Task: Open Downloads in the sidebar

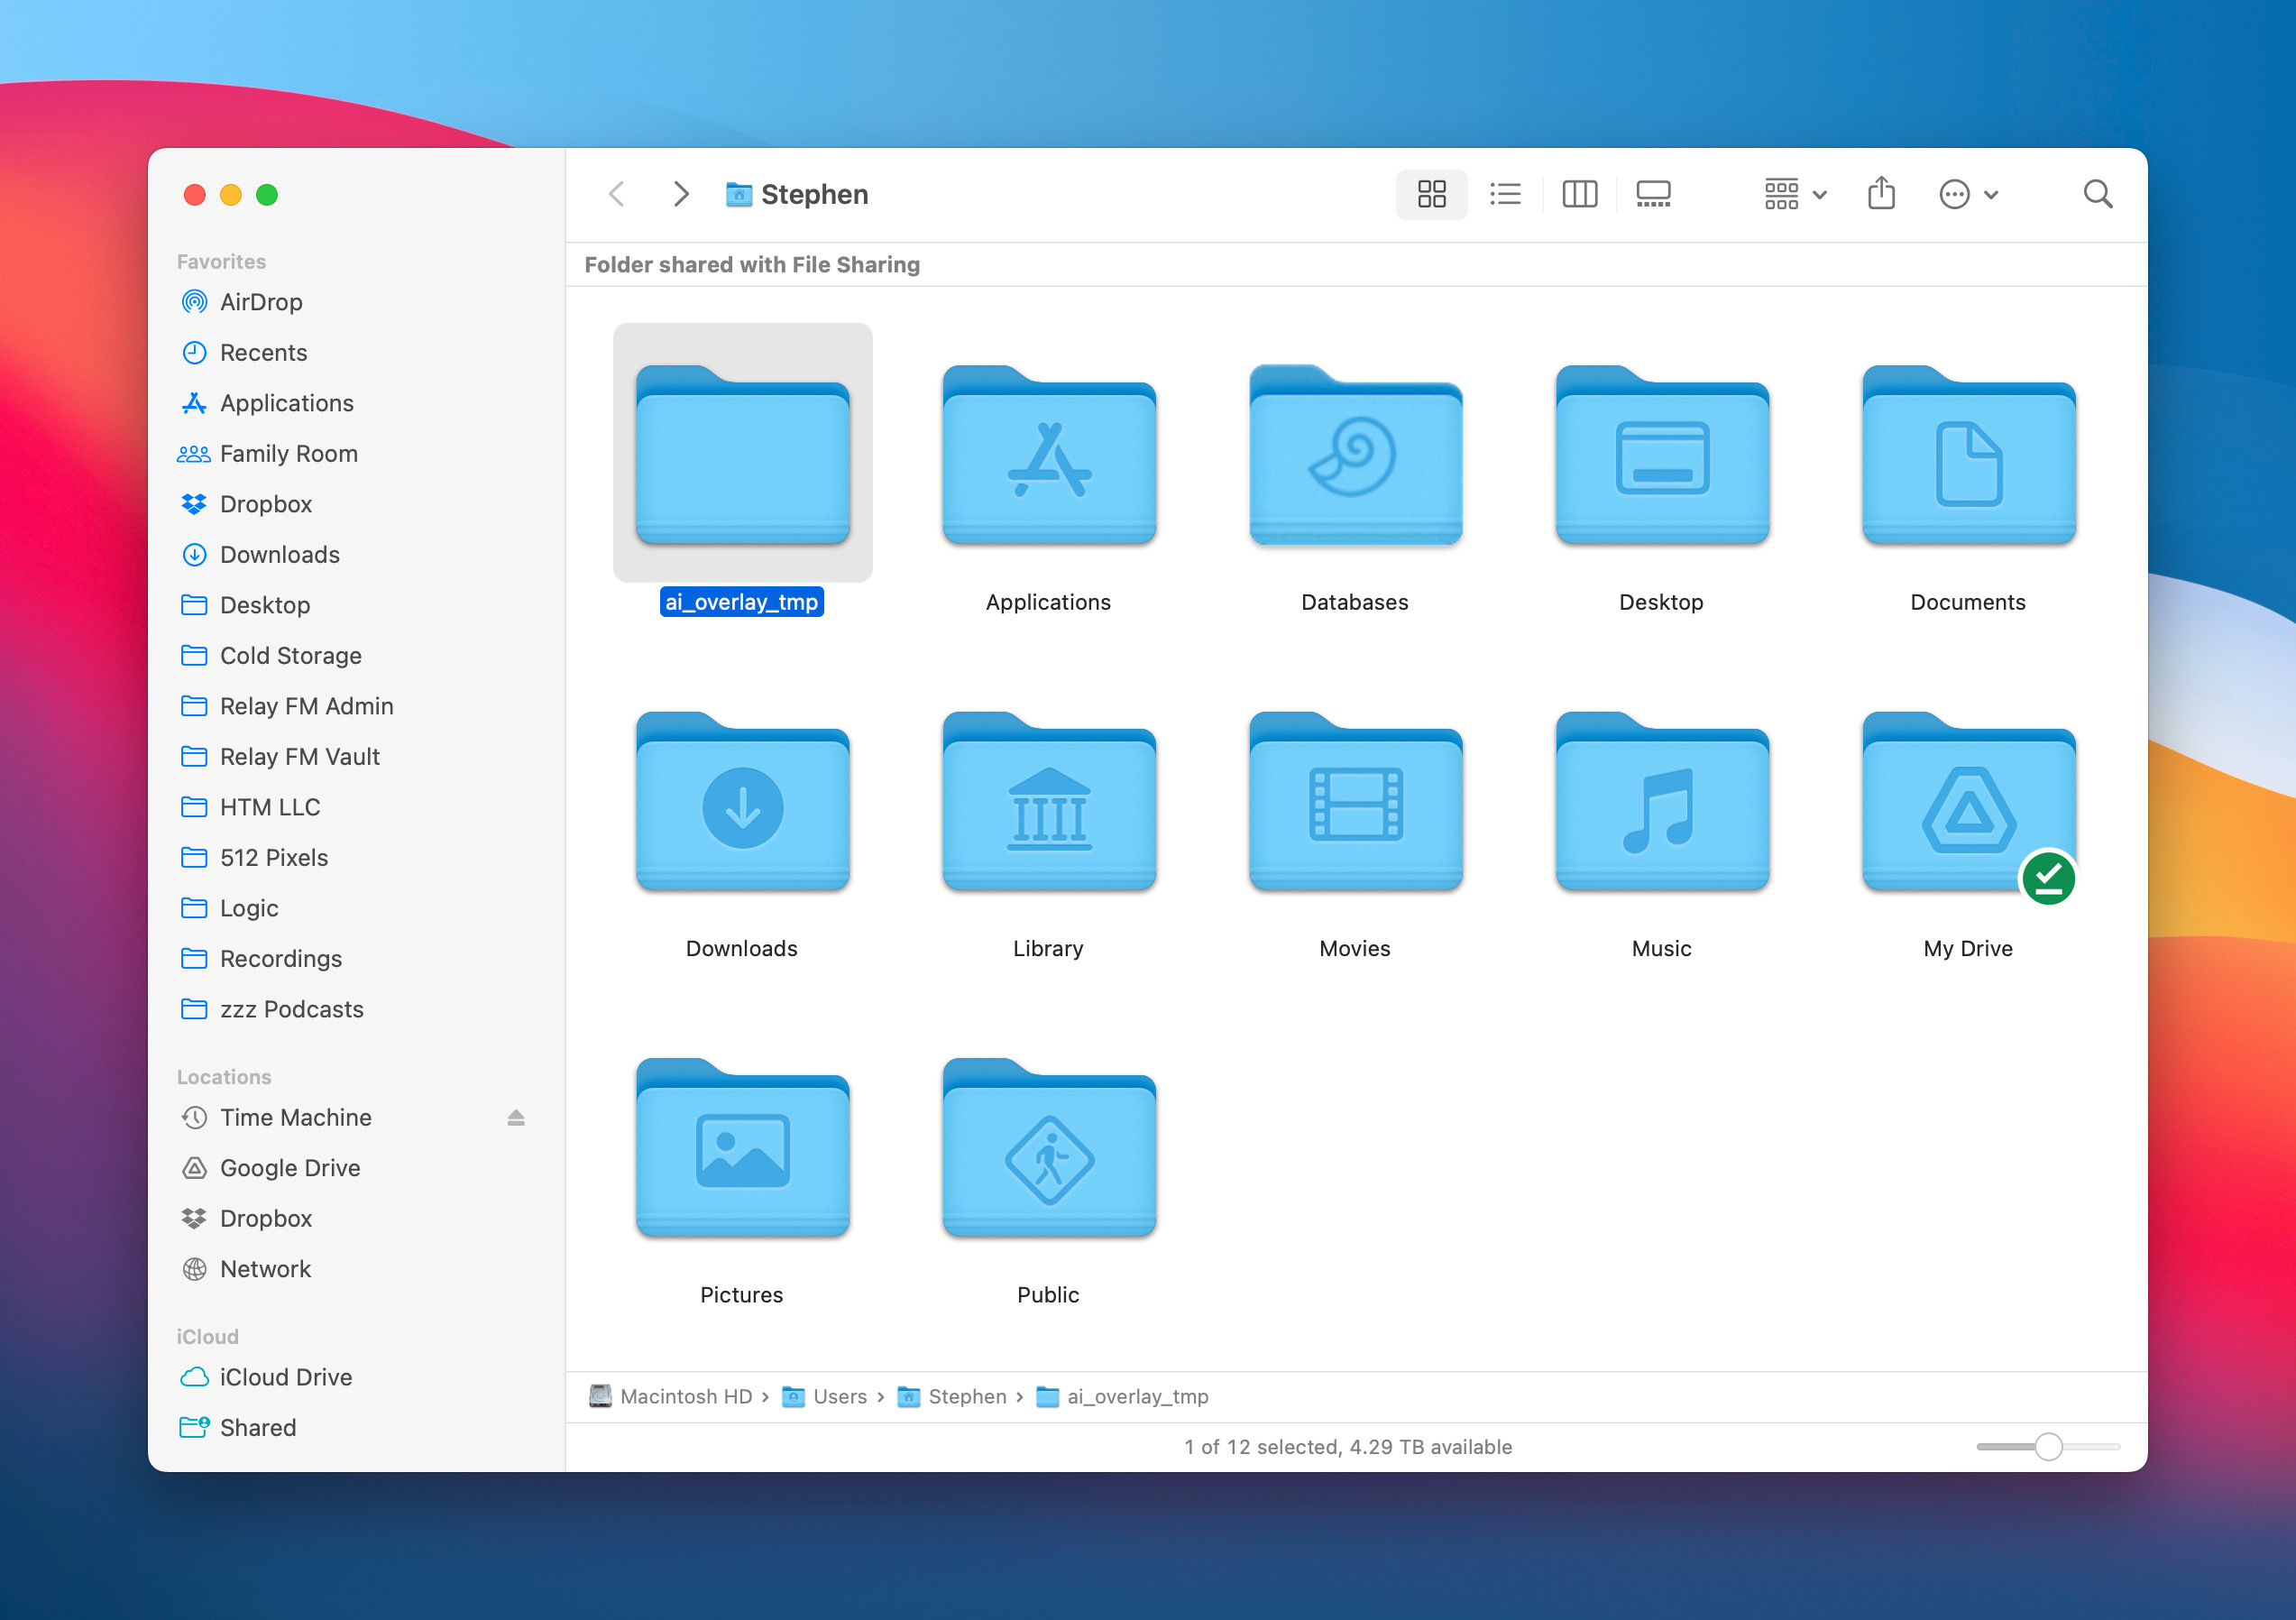Action: (x=355, y=554)
